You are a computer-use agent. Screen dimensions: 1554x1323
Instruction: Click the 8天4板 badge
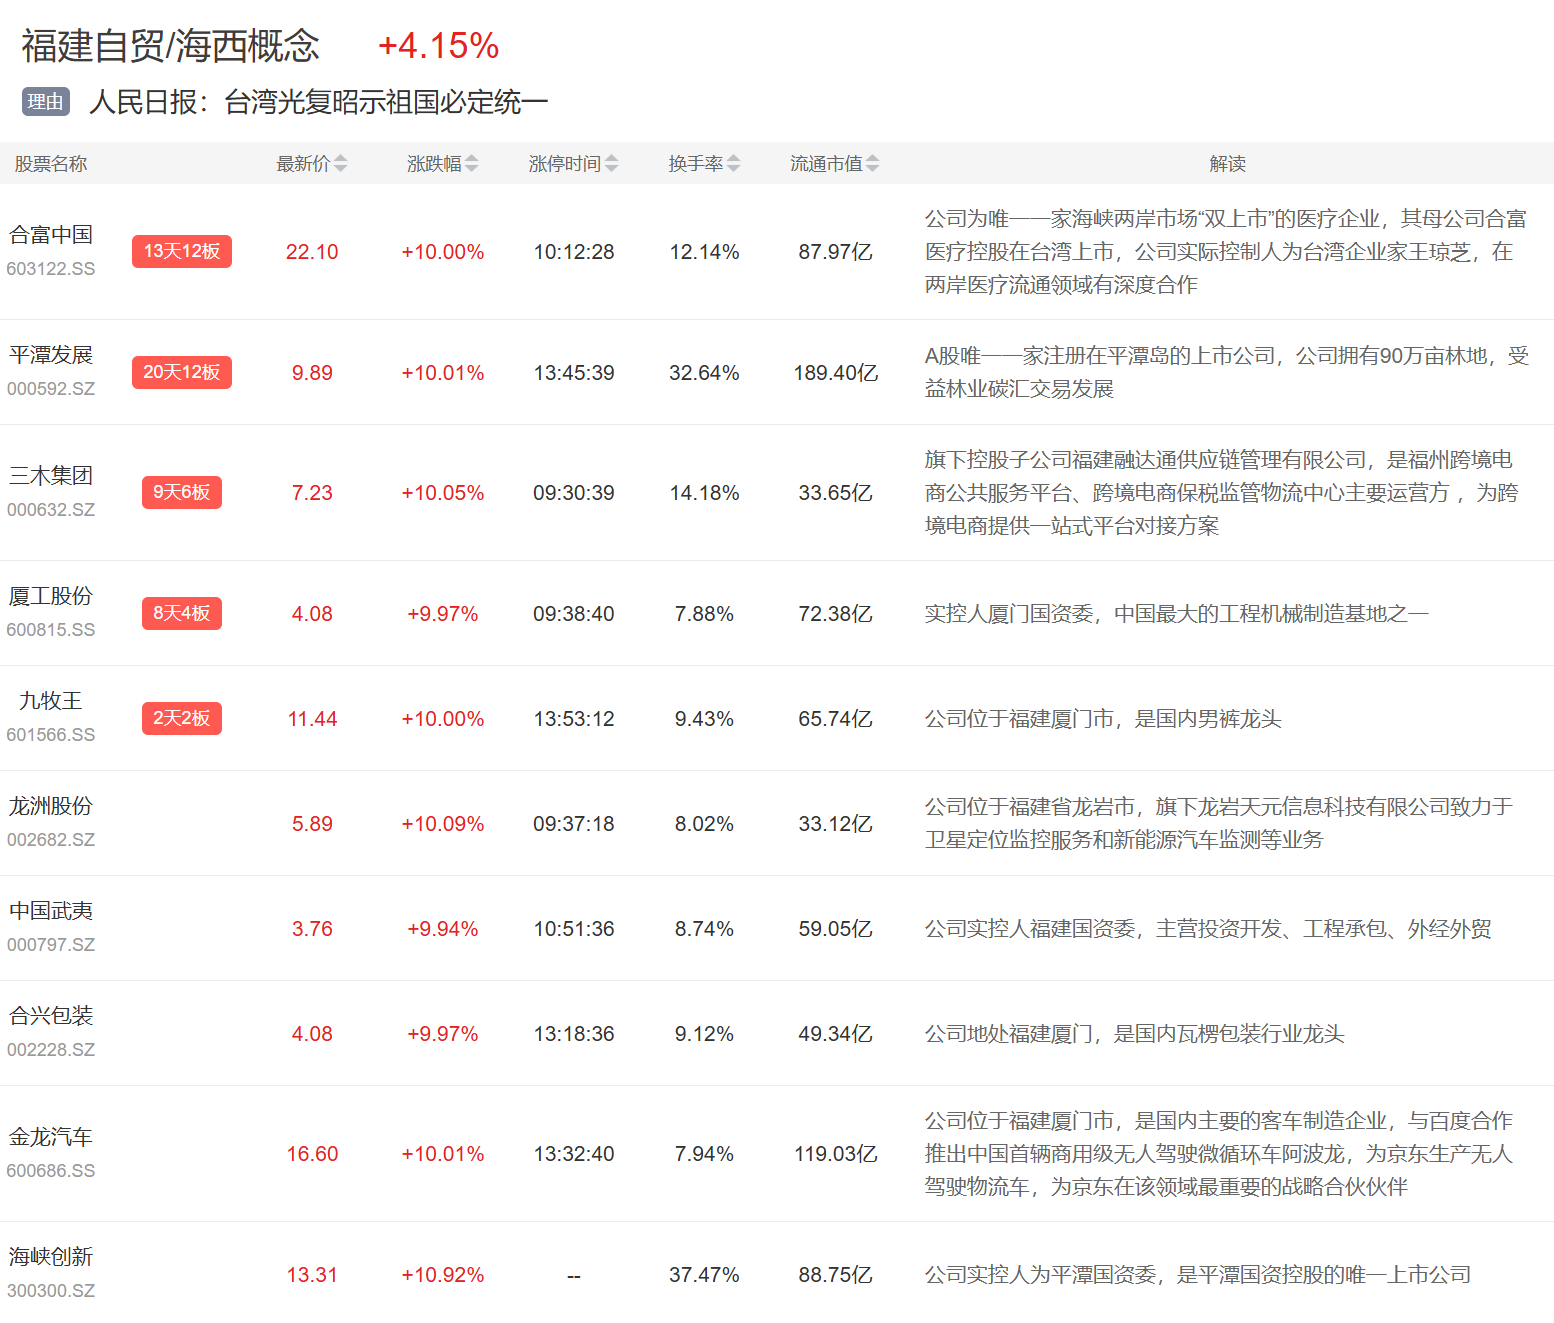click(x=181, y=613)
